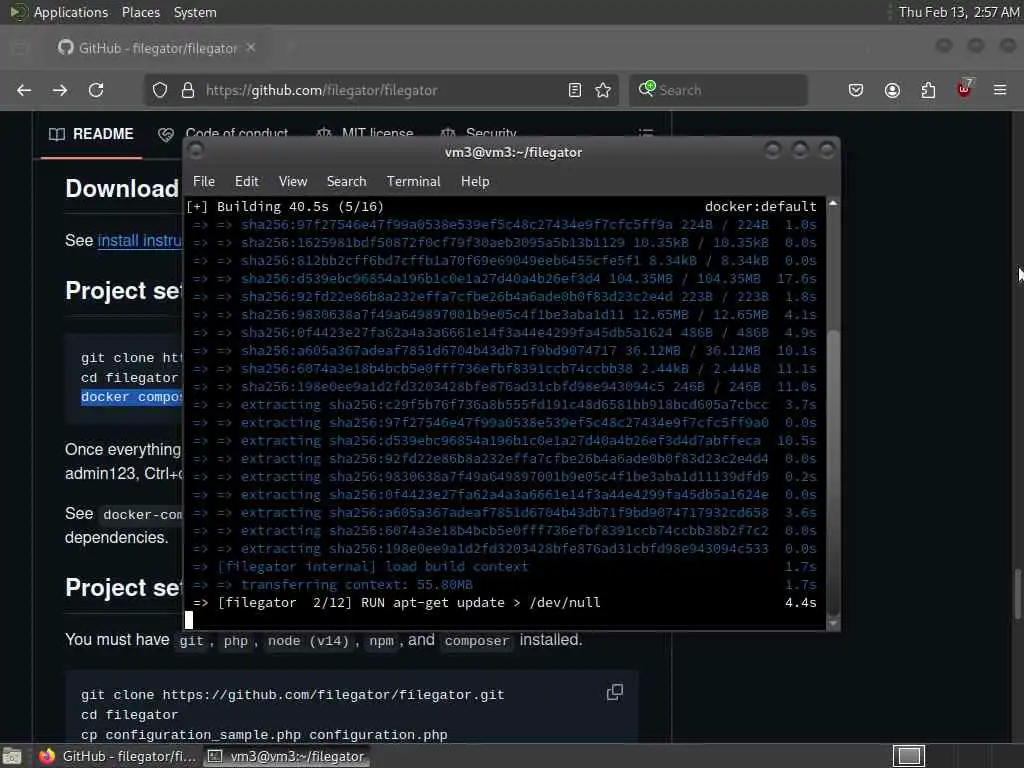Viewport: 1024px width, 768px height.
Task: Click the clock showing Thu Feb 13, 2:57 AM
Action: (958, 12)
